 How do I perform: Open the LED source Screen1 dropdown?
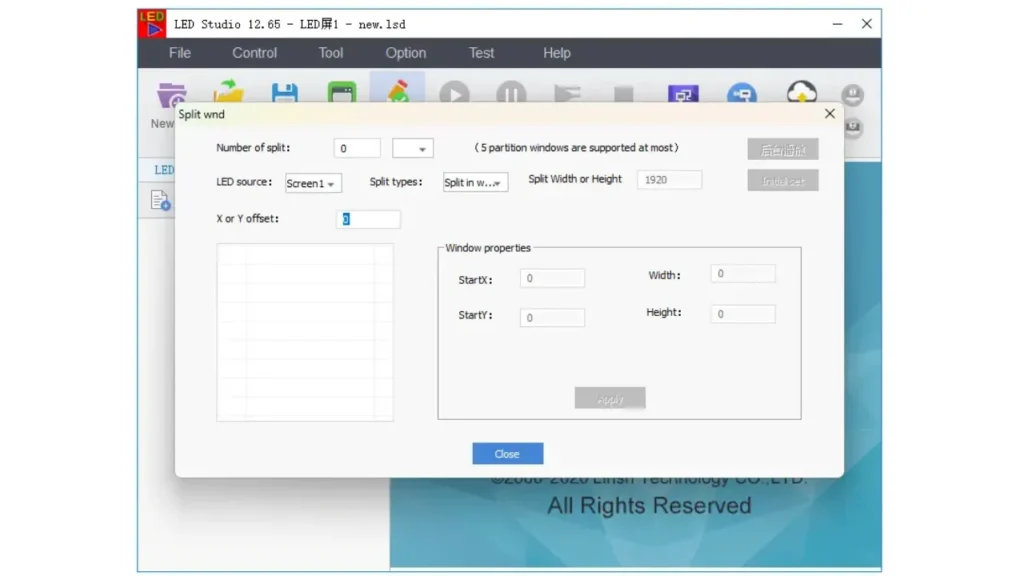313,183
